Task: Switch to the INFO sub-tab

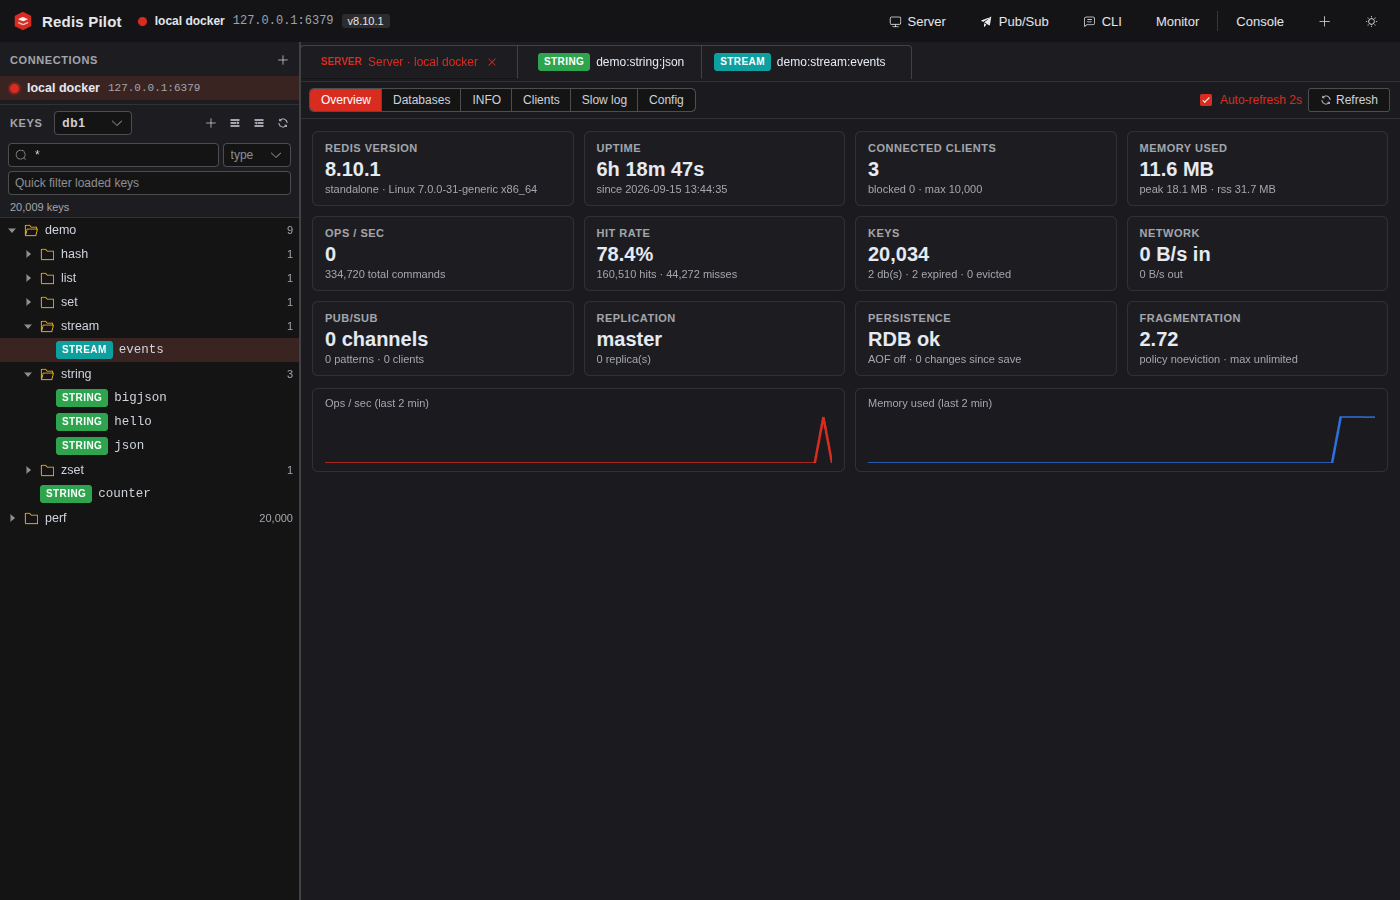Action: (x=486, y=100)
